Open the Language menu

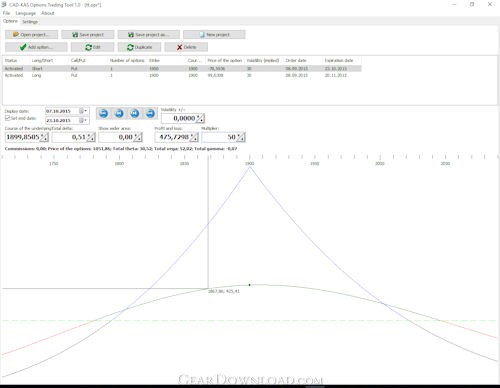25,13
